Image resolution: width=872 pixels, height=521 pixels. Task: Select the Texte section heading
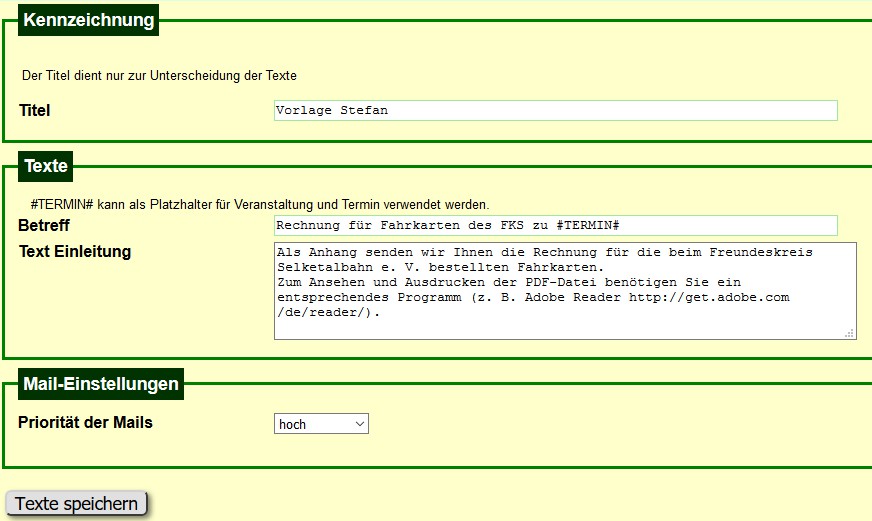click(x=46, y=165)
